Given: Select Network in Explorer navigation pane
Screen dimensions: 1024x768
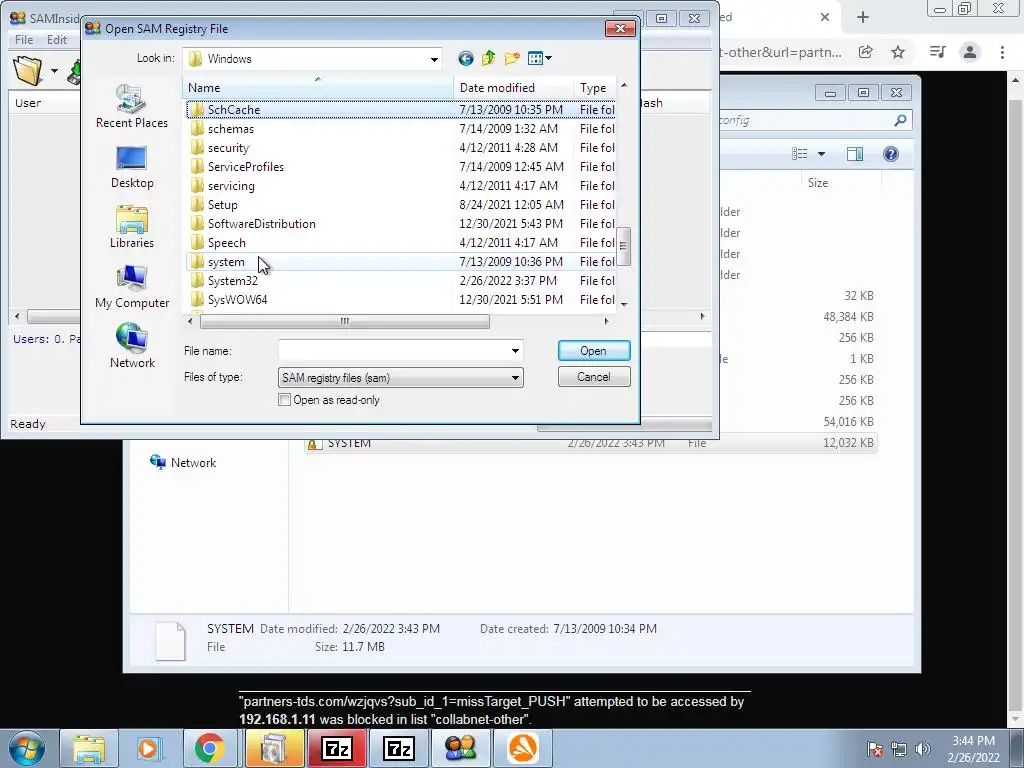Looking at the screenshot, I should click(x=183, y=462).
